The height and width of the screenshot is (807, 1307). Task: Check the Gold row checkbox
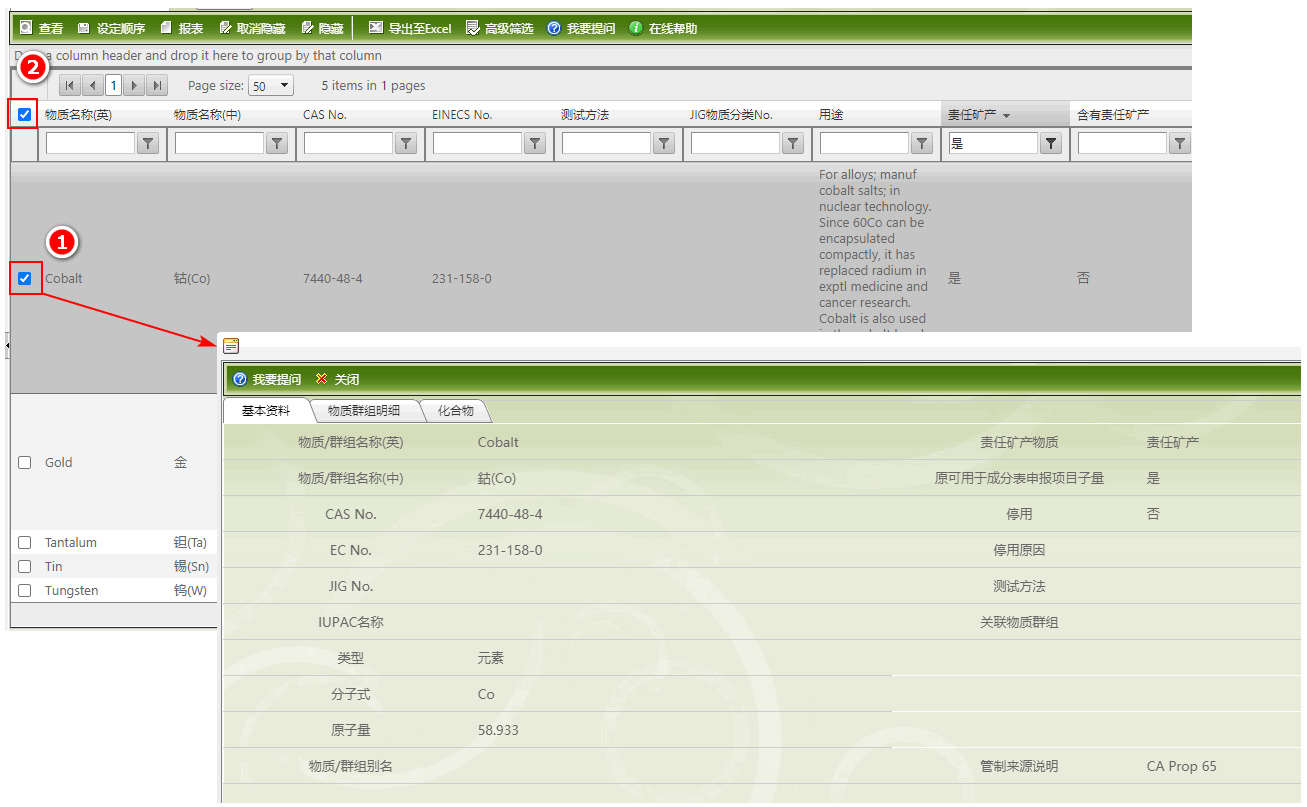pyautogui.click(x=25, y=463)
